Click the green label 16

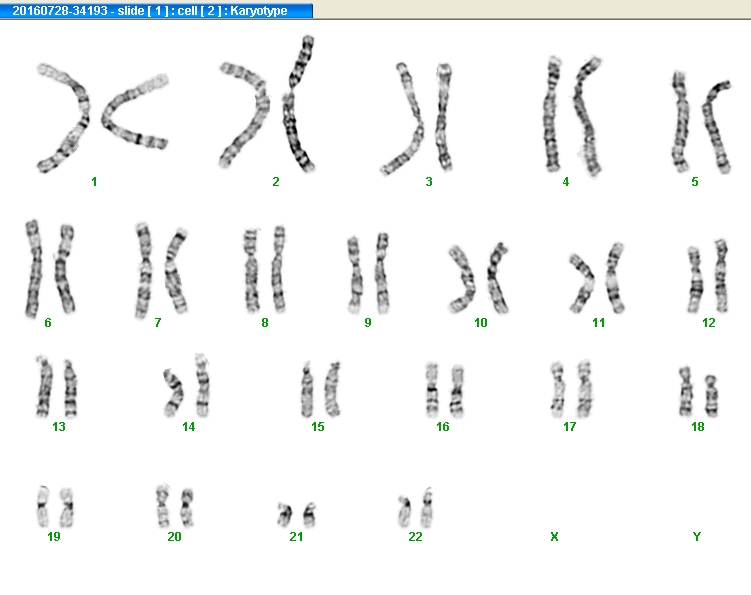(443, 427)
